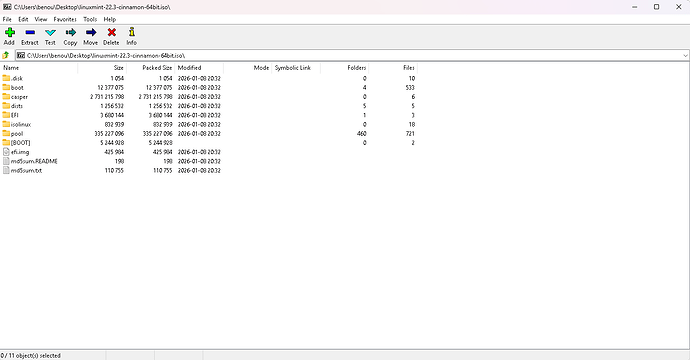
Task: Open the Info tool
Action: [132, 33]
